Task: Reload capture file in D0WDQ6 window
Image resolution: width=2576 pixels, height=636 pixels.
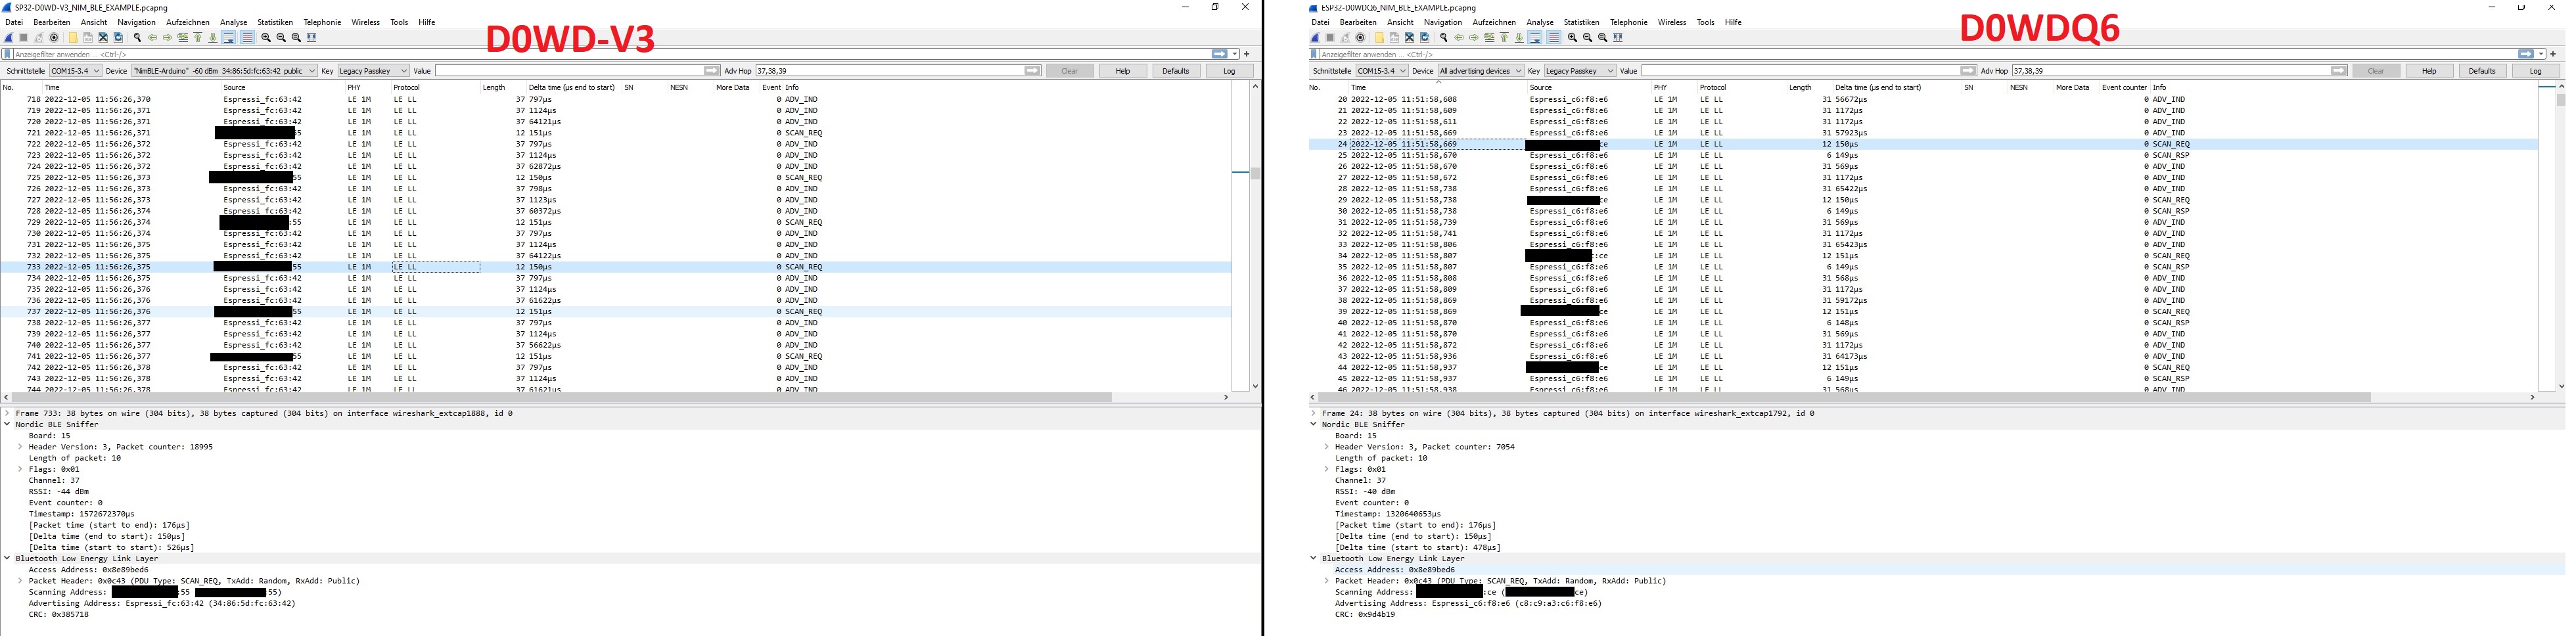Action: click(x=1425, y=37)
